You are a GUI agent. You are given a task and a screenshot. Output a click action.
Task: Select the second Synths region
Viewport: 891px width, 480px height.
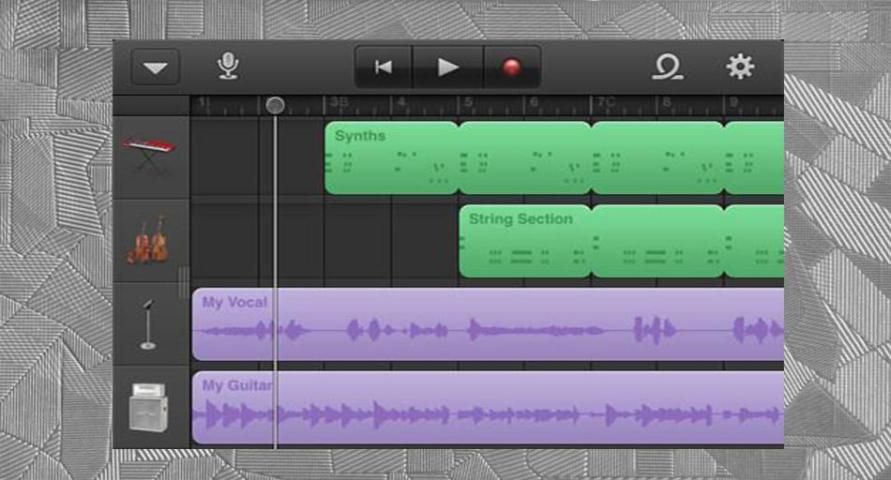click(524, 158)
